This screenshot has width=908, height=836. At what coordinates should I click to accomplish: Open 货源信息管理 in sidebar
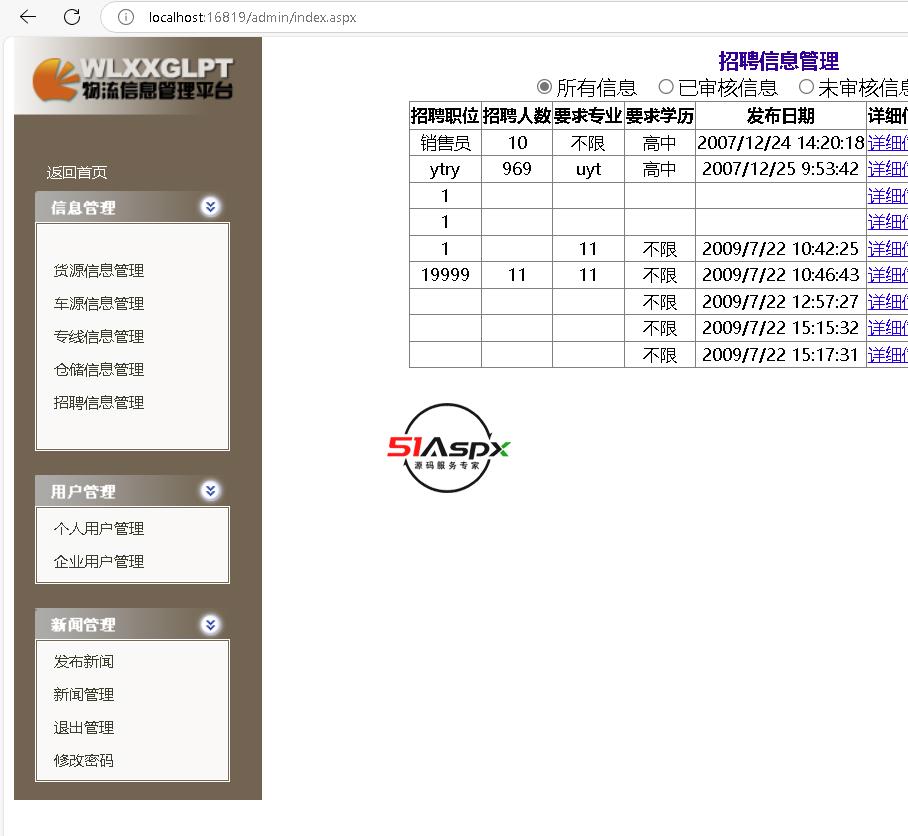[98, 270]
